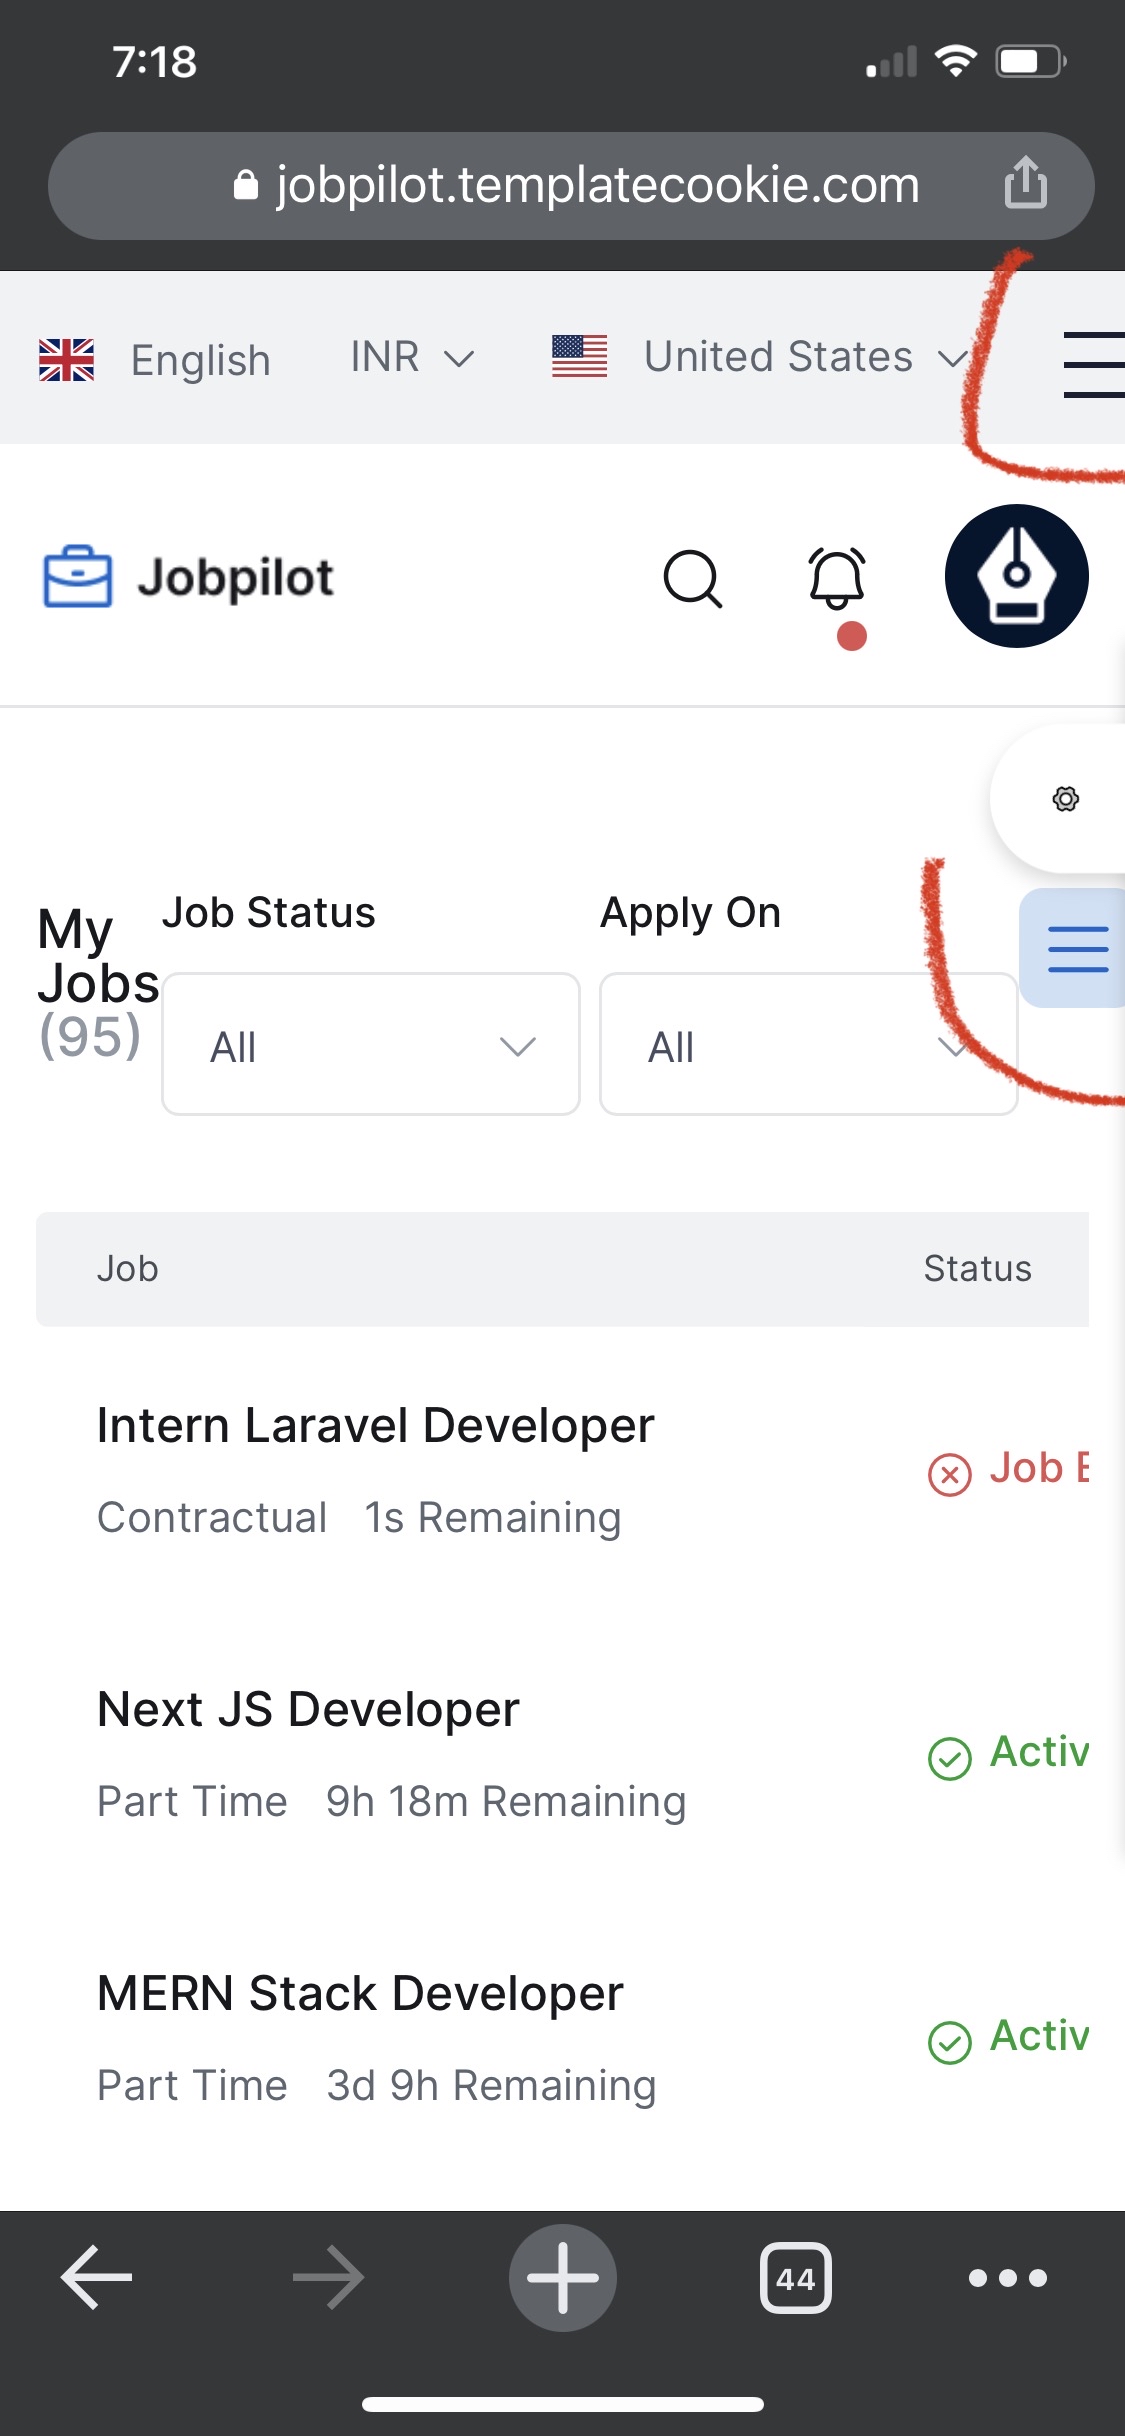
Task: Tap the browser share icon
Action: tap(1025, 183)
